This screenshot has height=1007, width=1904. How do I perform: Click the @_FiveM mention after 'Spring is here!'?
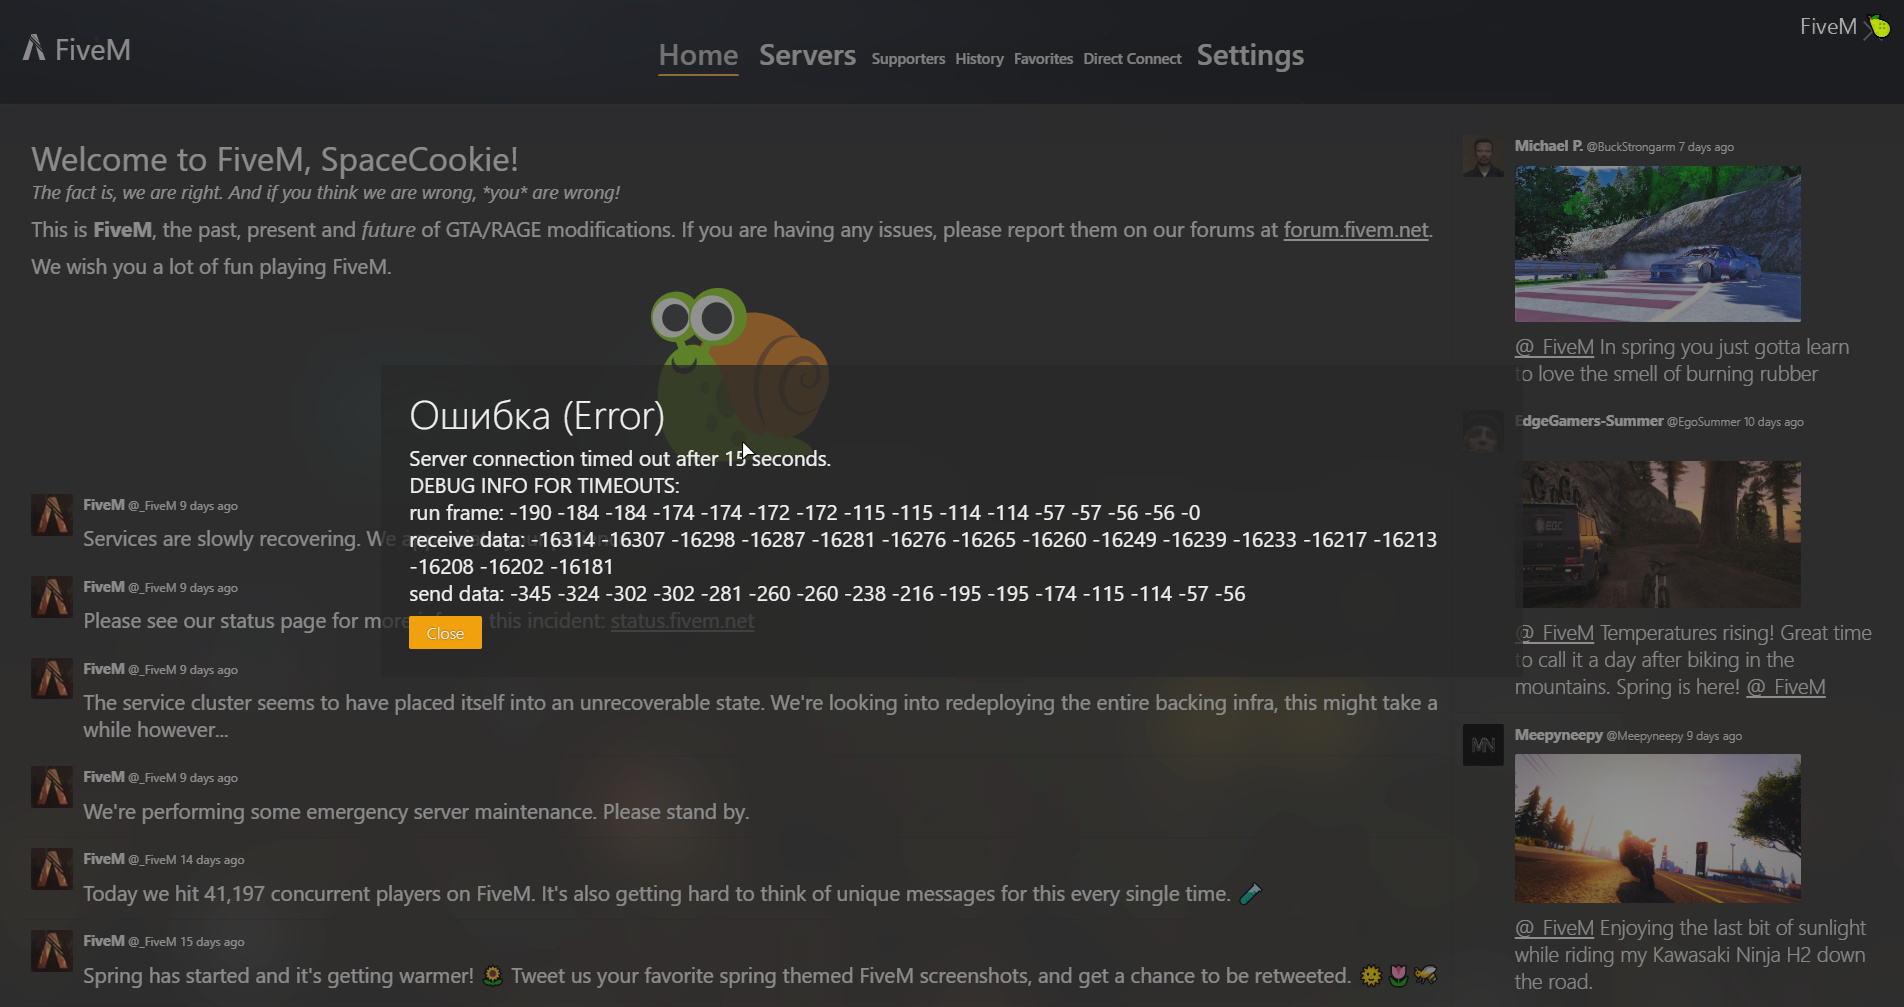(1786, 687)
